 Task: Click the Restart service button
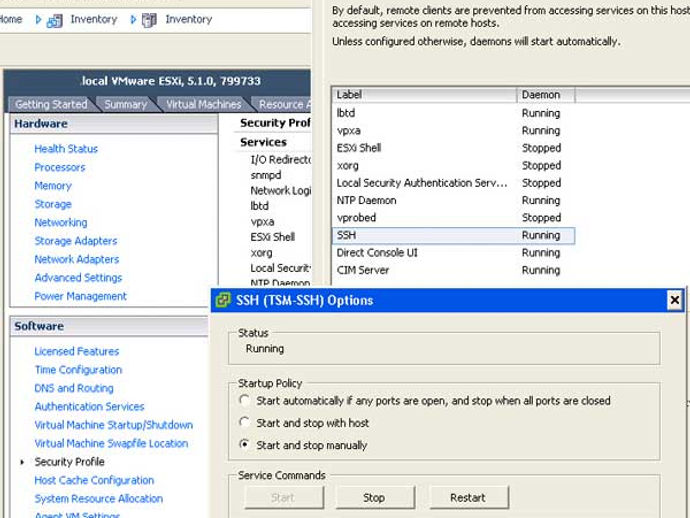point(468,497)
